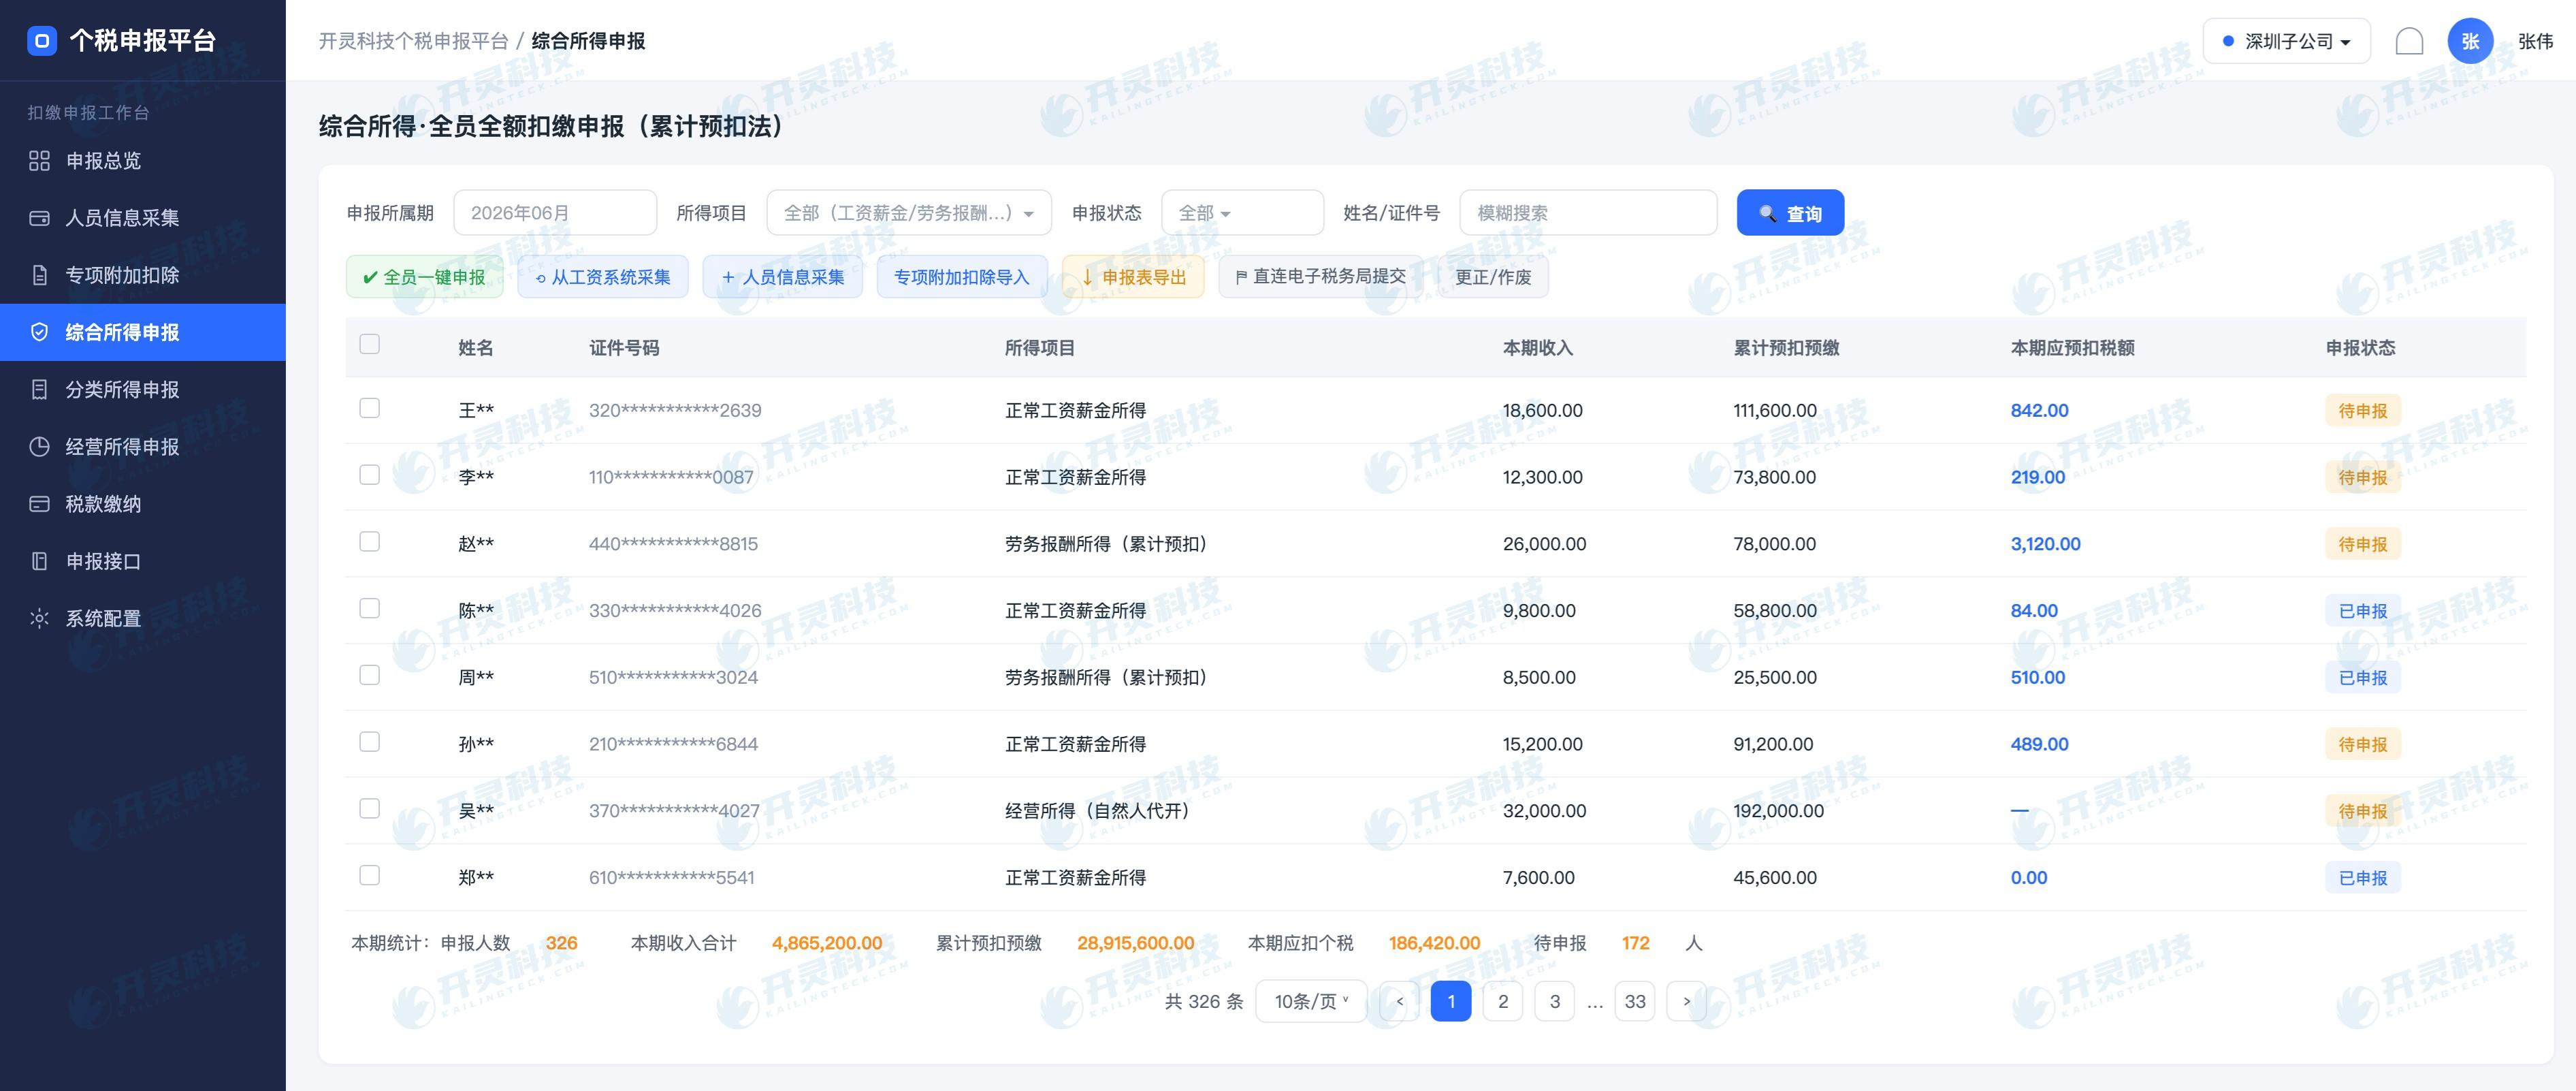Open 税款缴纳 in the sidebar
This screenshot has height=1091, width=2576.
coord(143,504)
